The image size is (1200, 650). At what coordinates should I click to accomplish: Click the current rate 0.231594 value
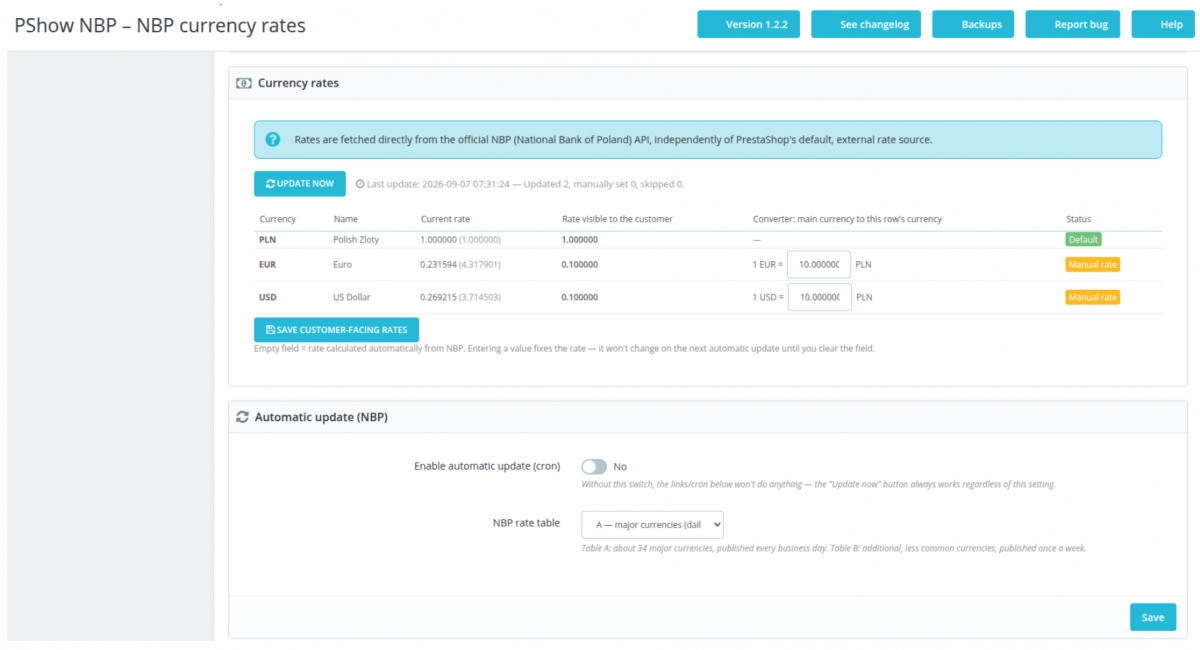438,265
